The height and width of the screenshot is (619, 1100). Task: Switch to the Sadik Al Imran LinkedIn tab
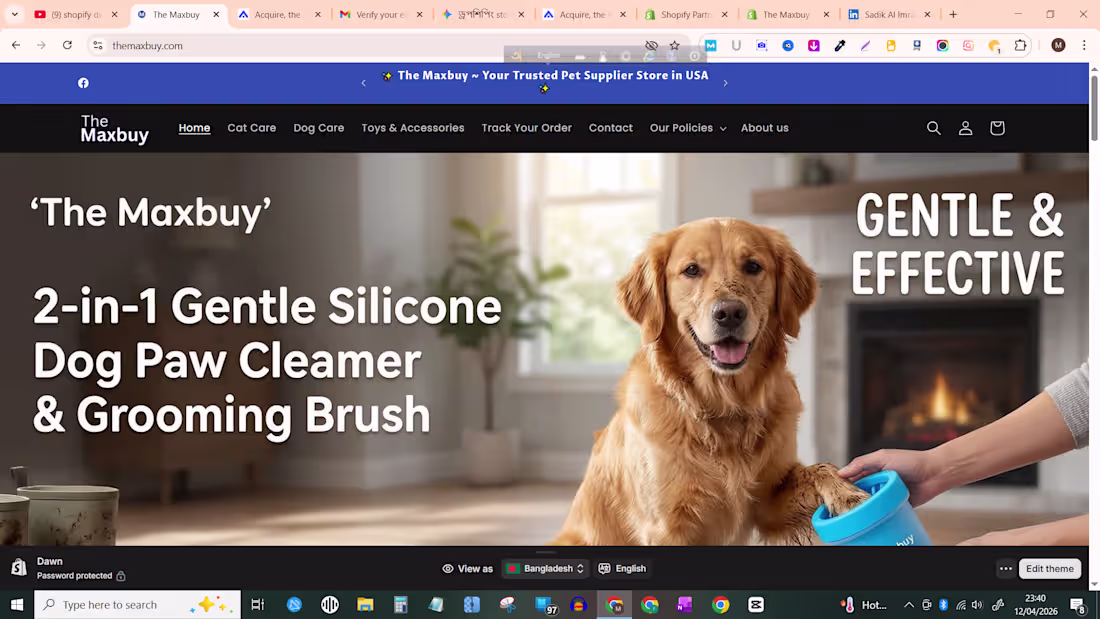(x=890, y=14)
